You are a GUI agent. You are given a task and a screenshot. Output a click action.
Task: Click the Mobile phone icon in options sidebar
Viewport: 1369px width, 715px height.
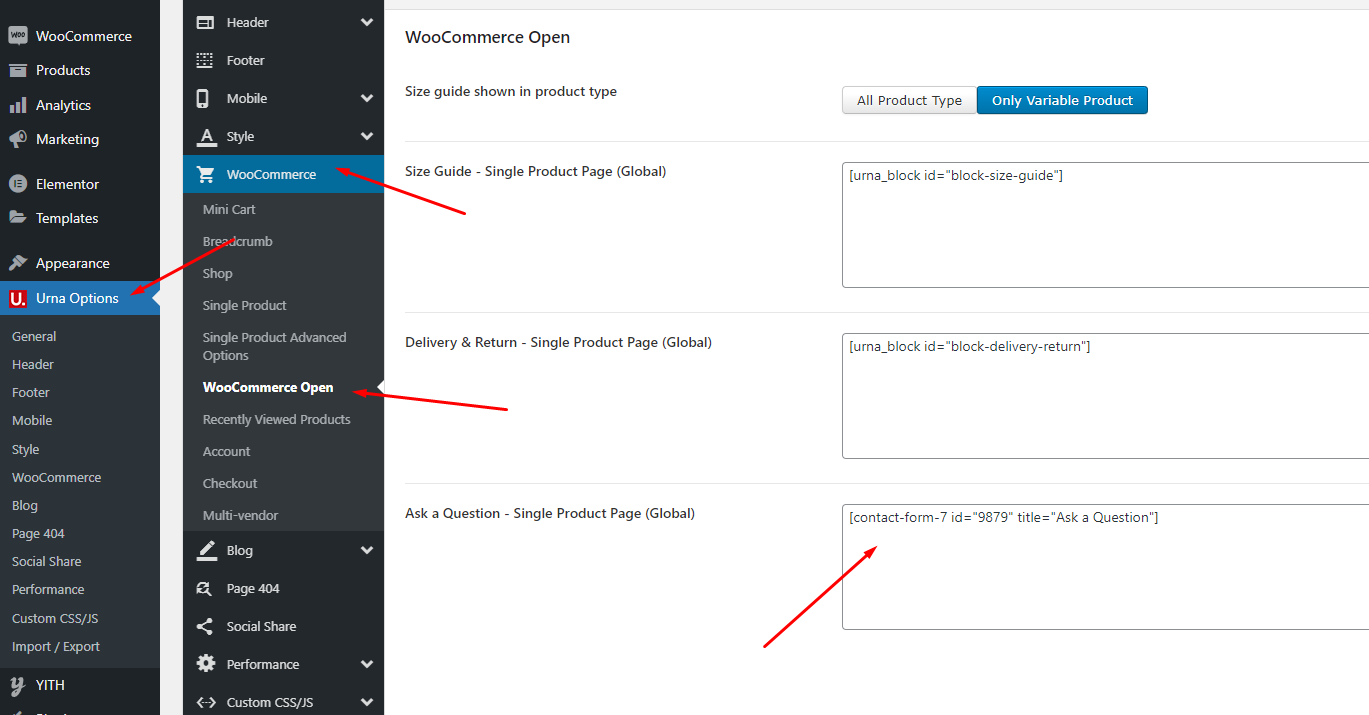click(x=203, y=98)
